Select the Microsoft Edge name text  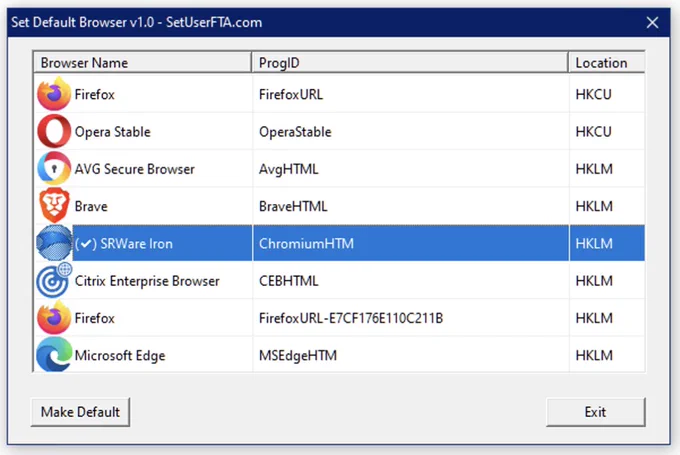120,356
